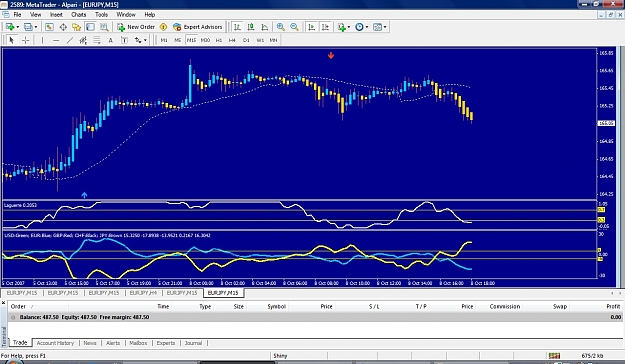The height and width of the screenshot is (364, 625).
Task: Open the Tools menu
Action: tap(101, 14)
